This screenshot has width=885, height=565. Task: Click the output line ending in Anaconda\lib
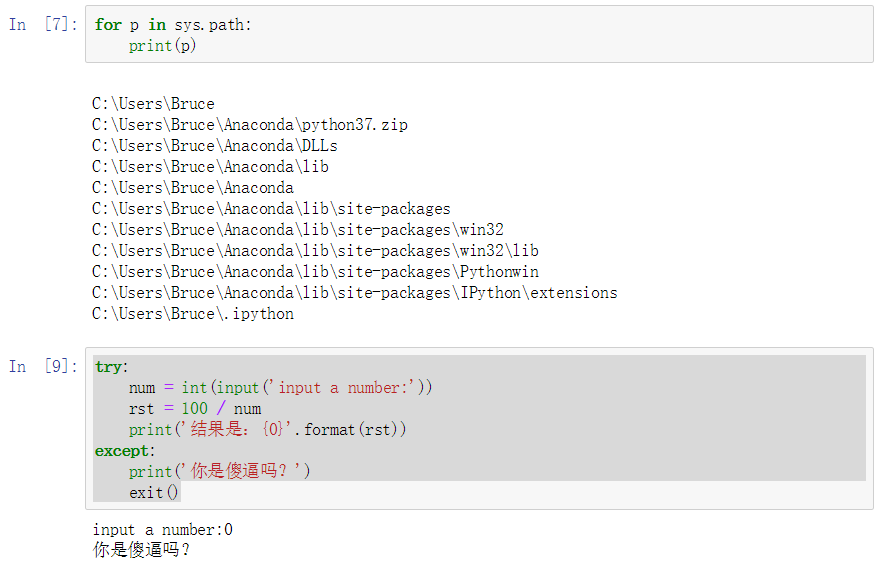pos(210,167)
